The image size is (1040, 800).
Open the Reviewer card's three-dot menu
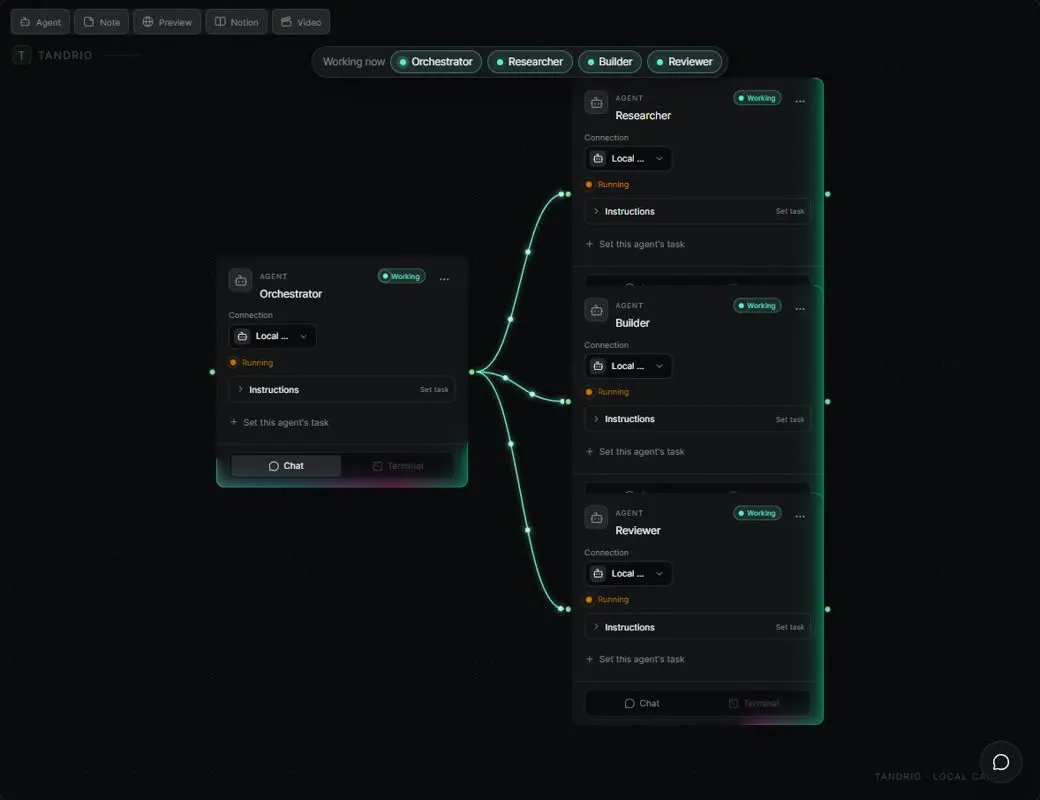pos(800,517)
